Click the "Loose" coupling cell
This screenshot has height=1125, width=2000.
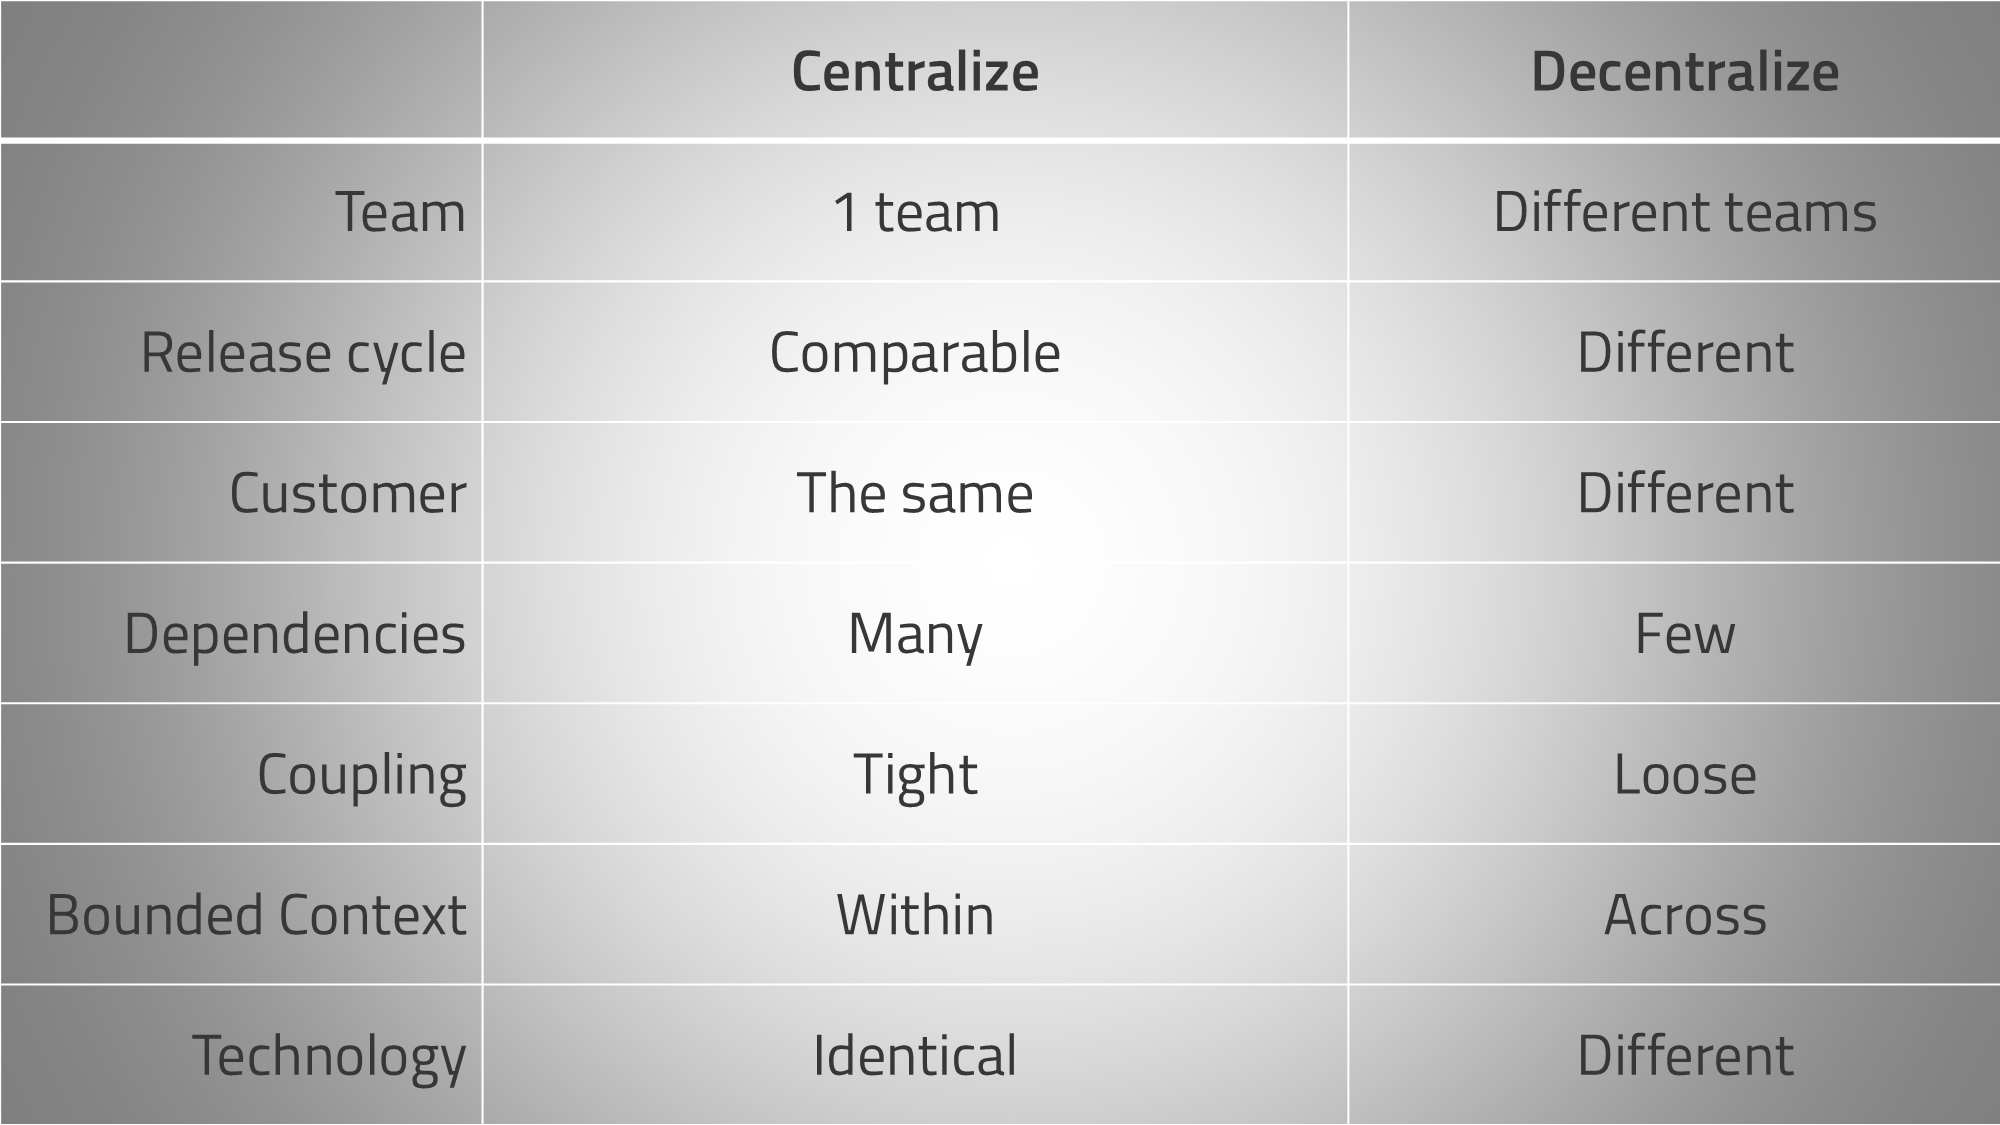click(x=1685, y=775)
